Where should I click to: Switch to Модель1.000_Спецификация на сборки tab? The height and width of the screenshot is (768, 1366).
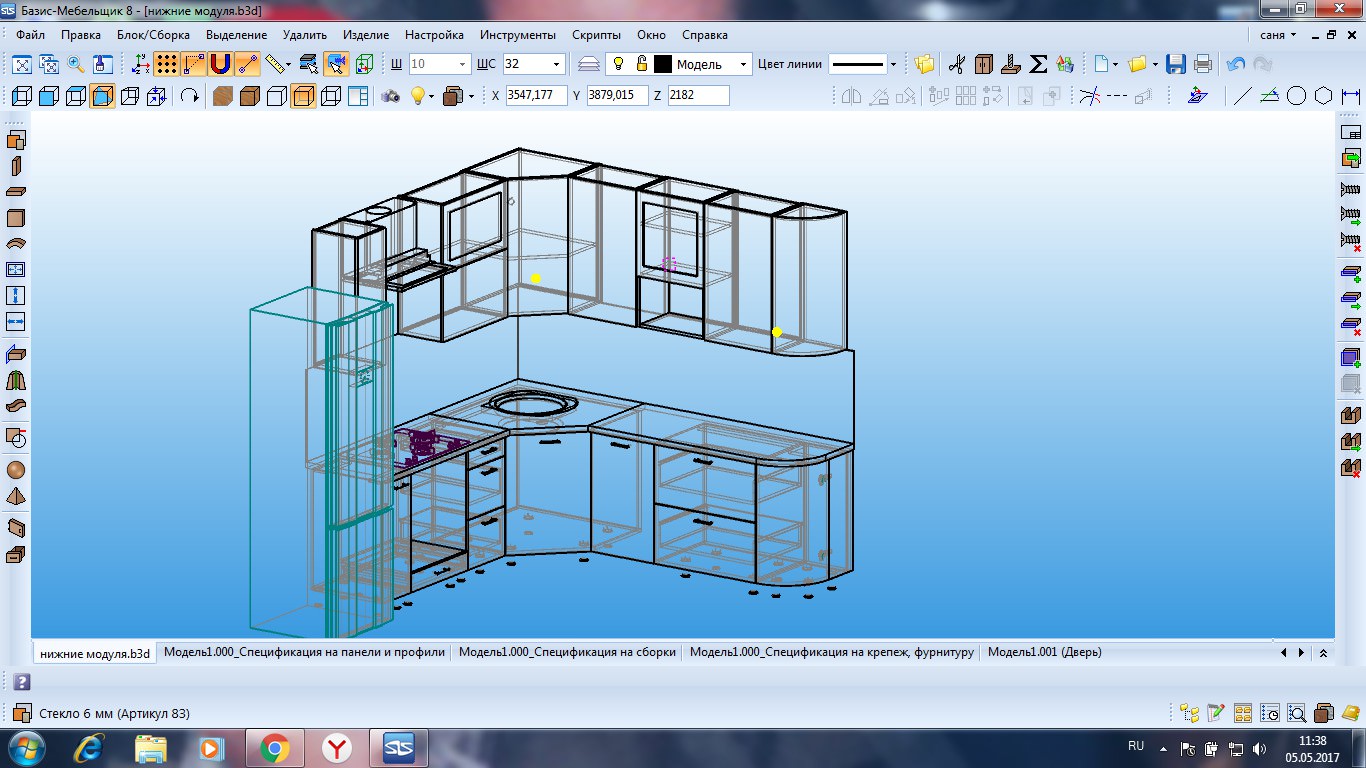pyautogui.click(x=567, y=652)
